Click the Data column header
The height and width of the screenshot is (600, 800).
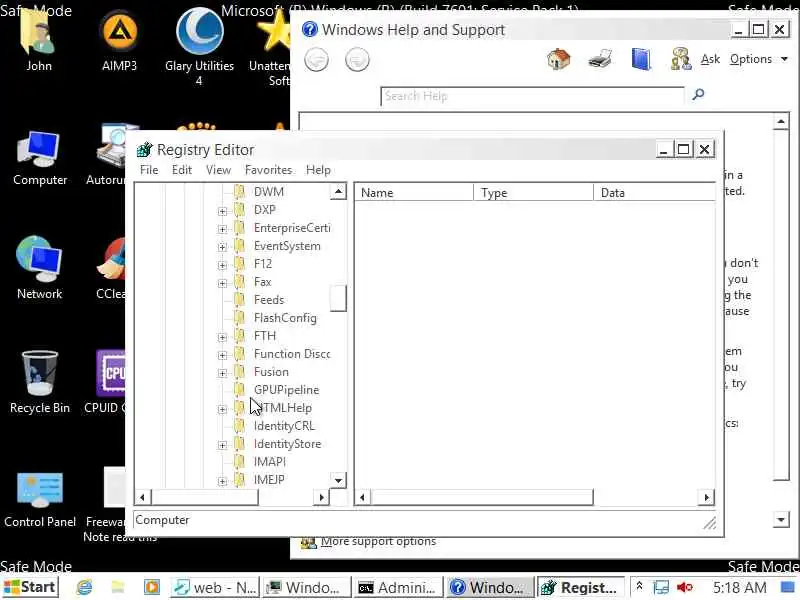(655, 193)
